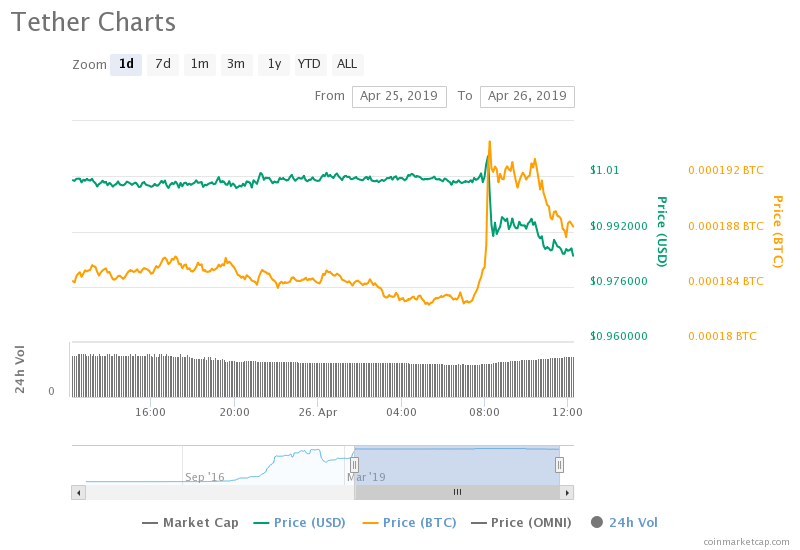Select the 7d zoom range
Screen dimensions: 800x550
(163, 65)
